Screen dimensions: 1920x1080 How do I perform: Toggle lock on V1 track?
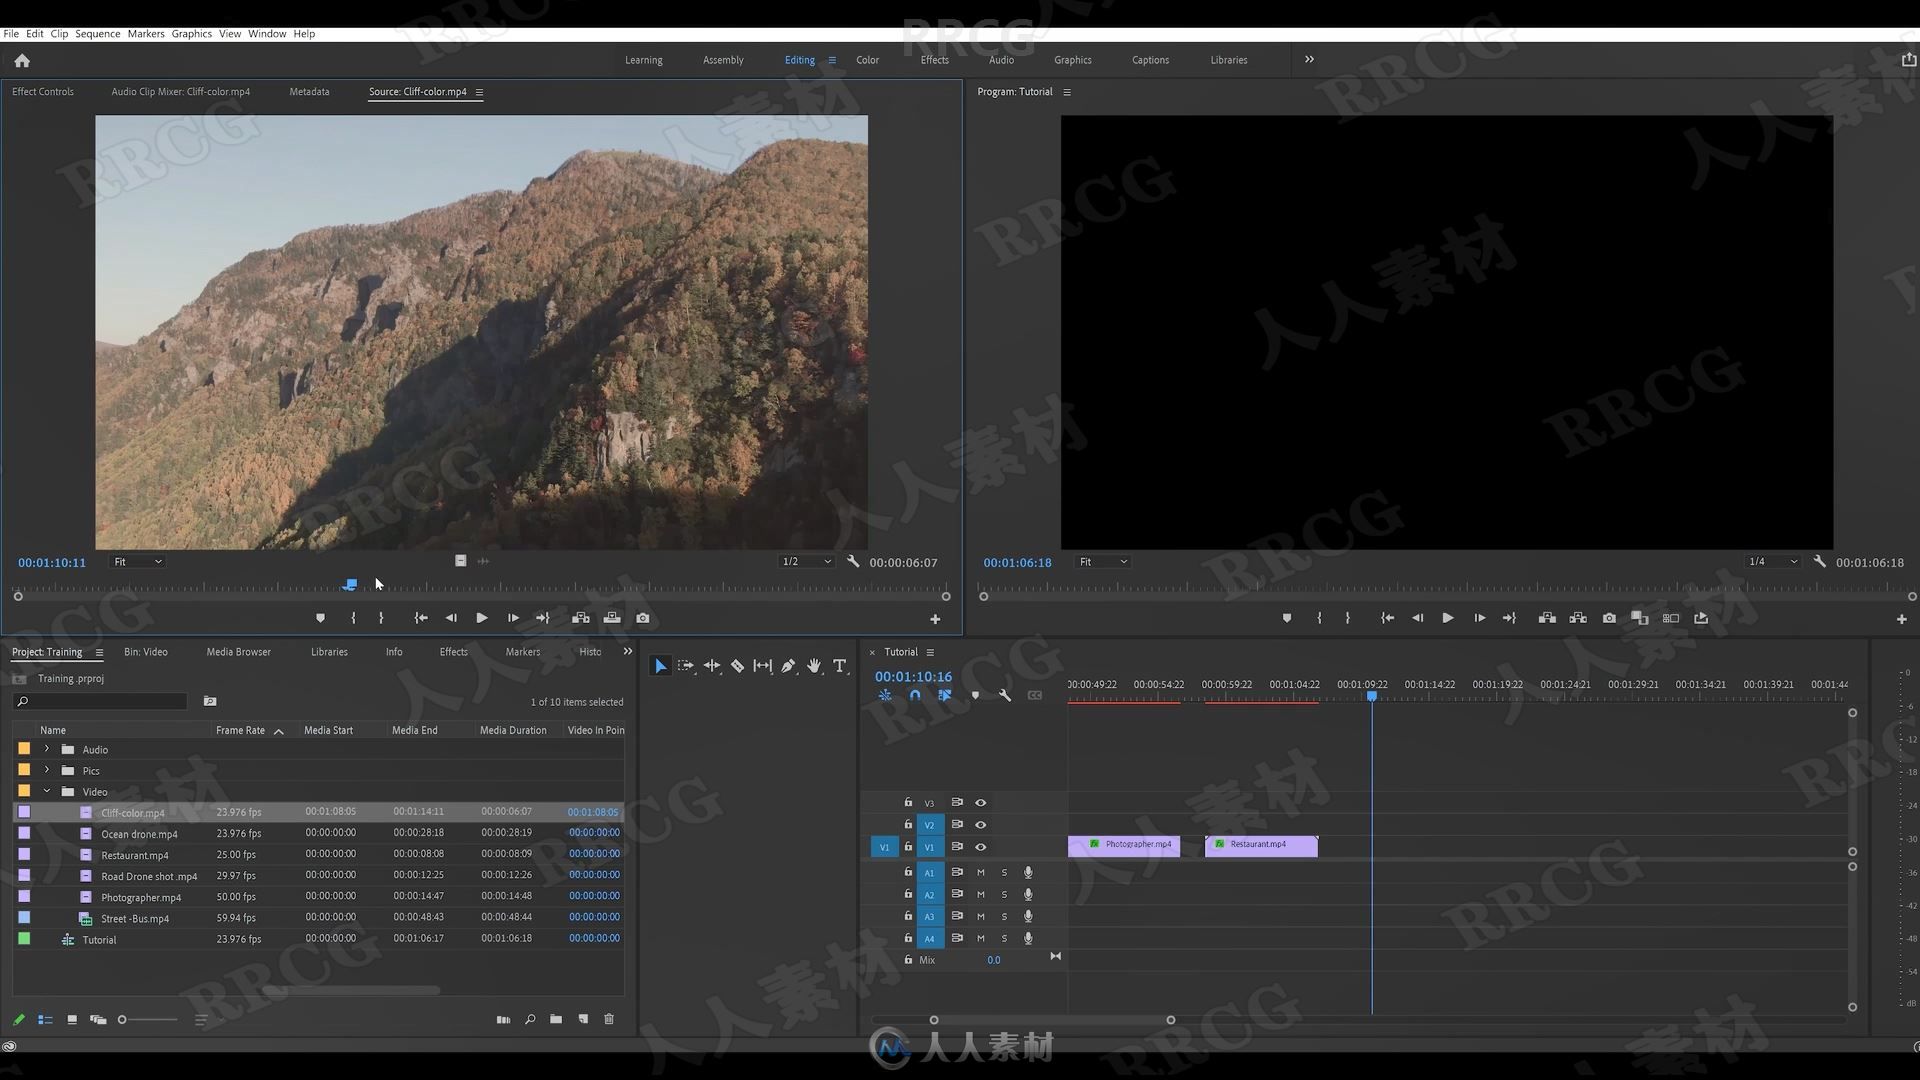(x=908, y=847)
